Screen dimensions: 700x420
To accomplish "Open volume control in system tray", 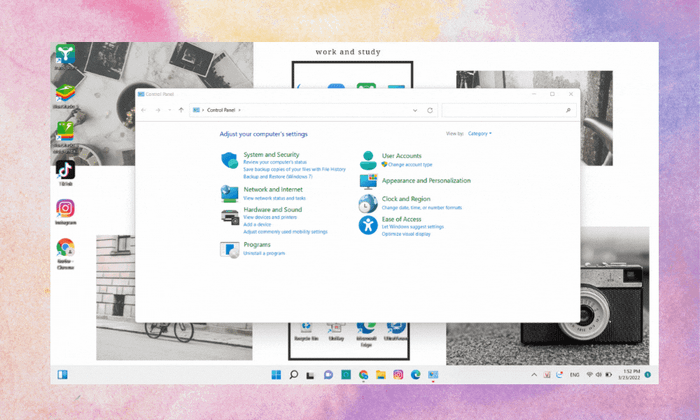I will point(599,375).
